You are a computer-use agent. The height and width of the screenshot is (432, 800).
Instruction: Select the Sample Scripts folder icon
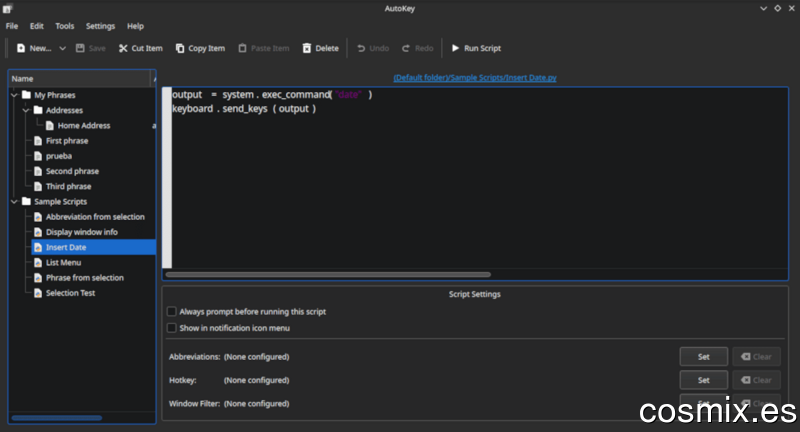(27, 201)
